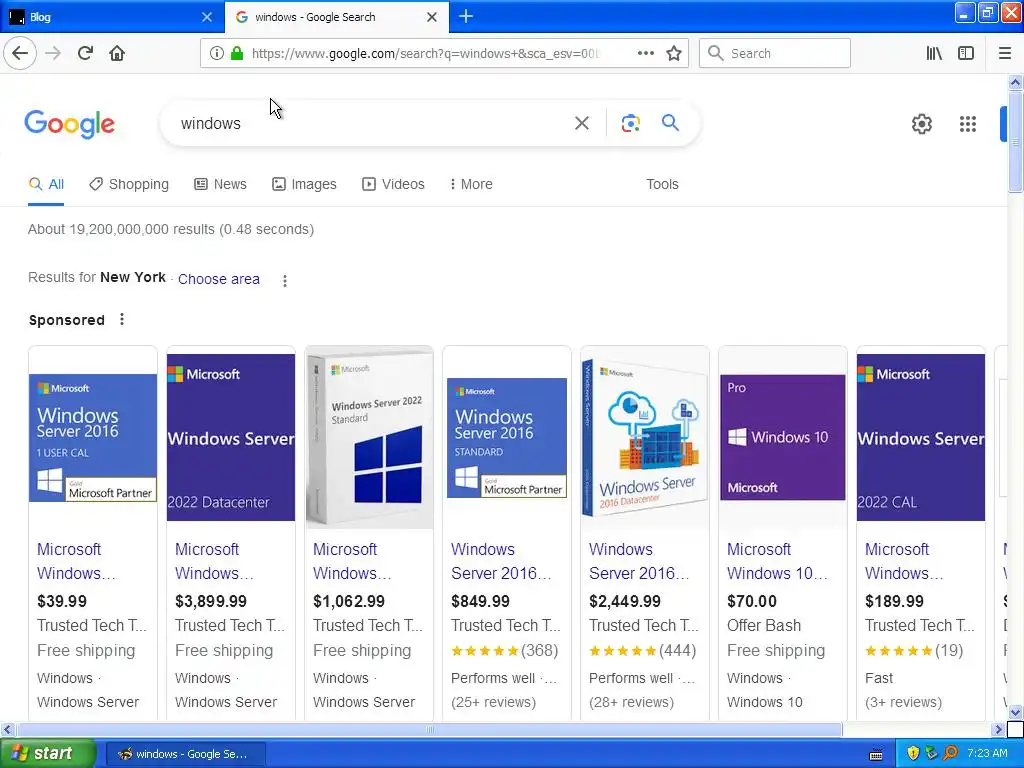
Task: Open the Firefox Library icon
Action: coord(934,54)
